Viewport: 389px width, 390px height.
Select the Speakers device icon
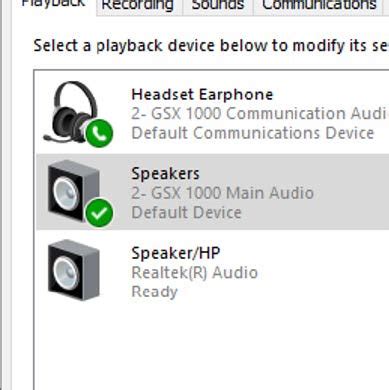(x=74, y=191)
